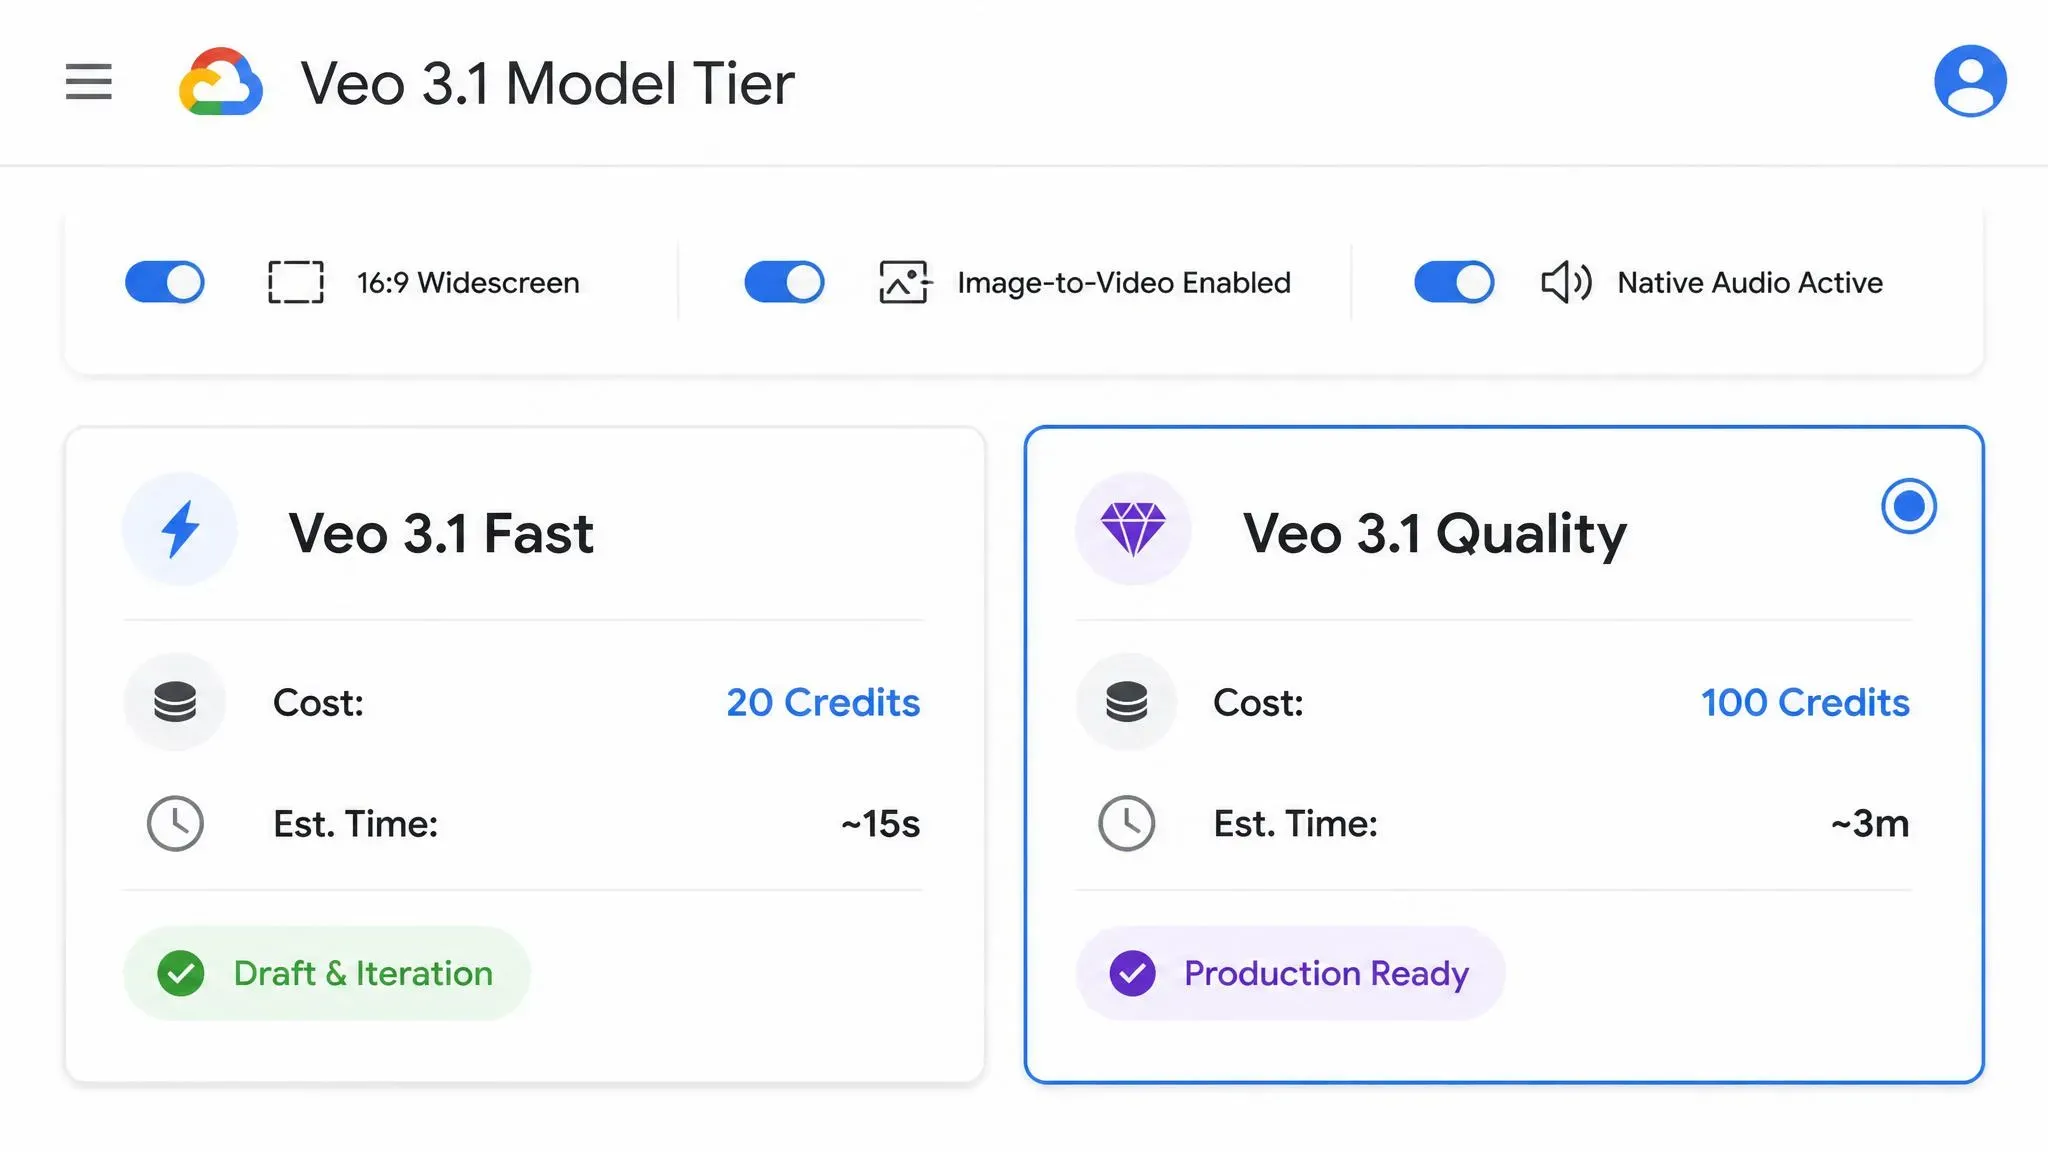Click the lightning bolt Fast icon
Screen dimensions: 2048x1152
[x=180, y=529]
